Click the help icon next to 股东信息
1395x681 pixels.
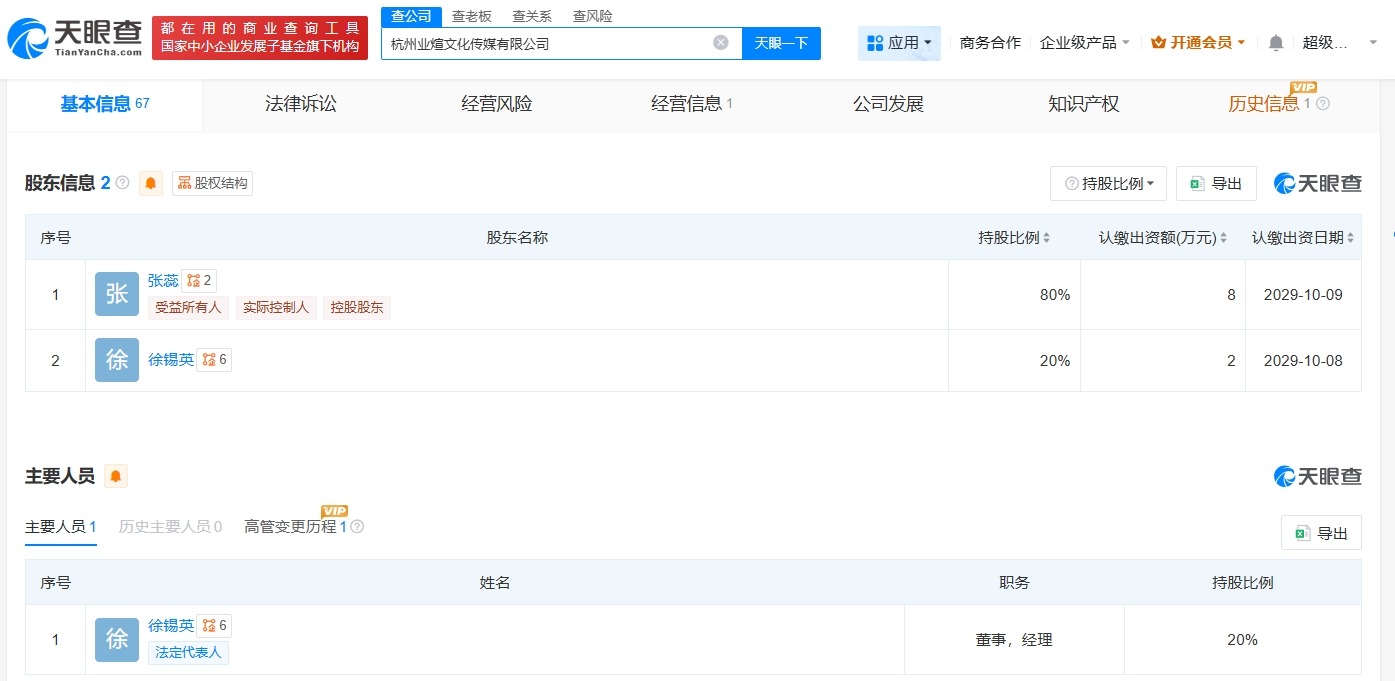122,182
